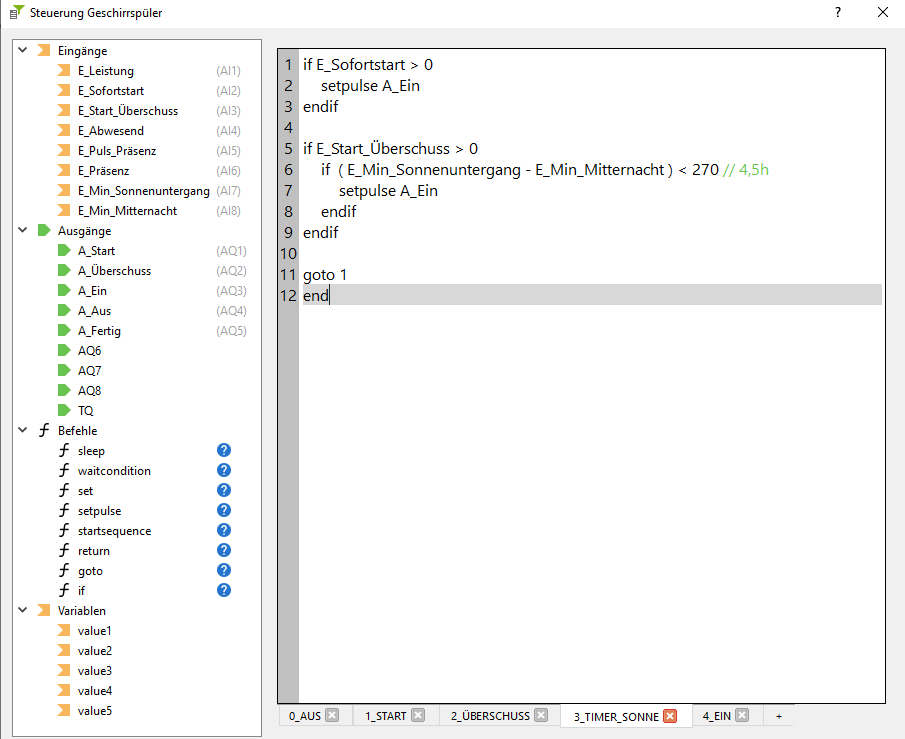Collapse the Befehle tree section

pyautogui.click(x=22, y=431)
